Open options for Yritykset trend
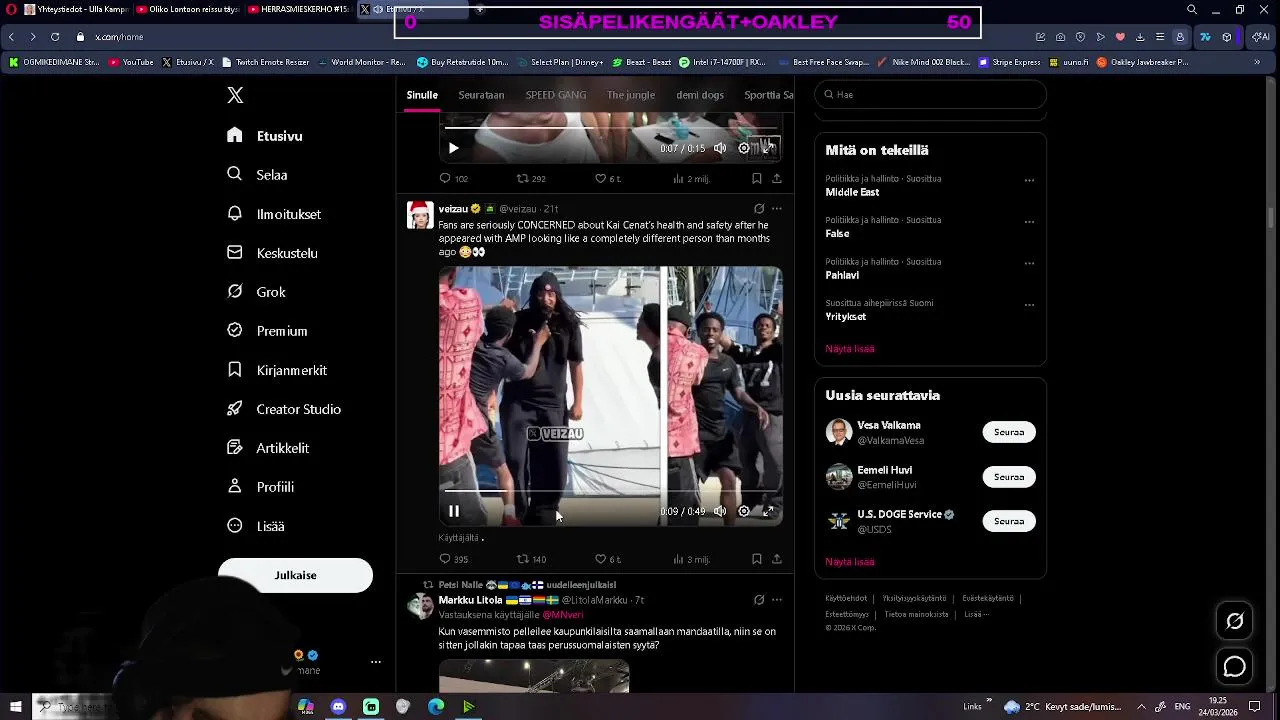 pyautogui.click(x=1029, y=305)
